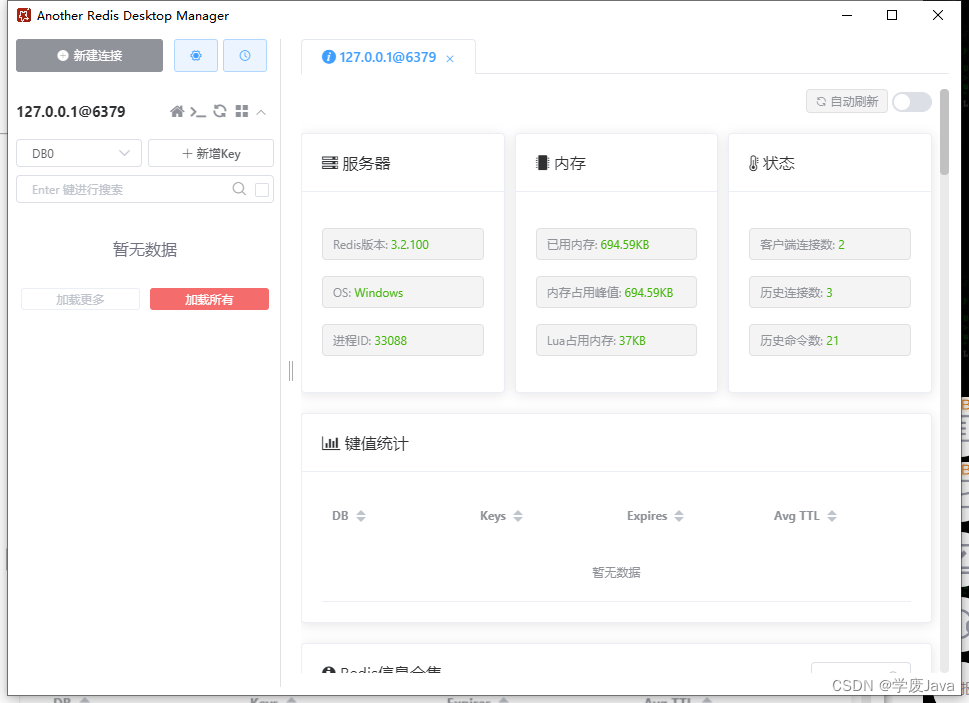The width and height of the screenshot is (969, 703).
Task: Go to connection home with house icon
Action: (177, 111)
